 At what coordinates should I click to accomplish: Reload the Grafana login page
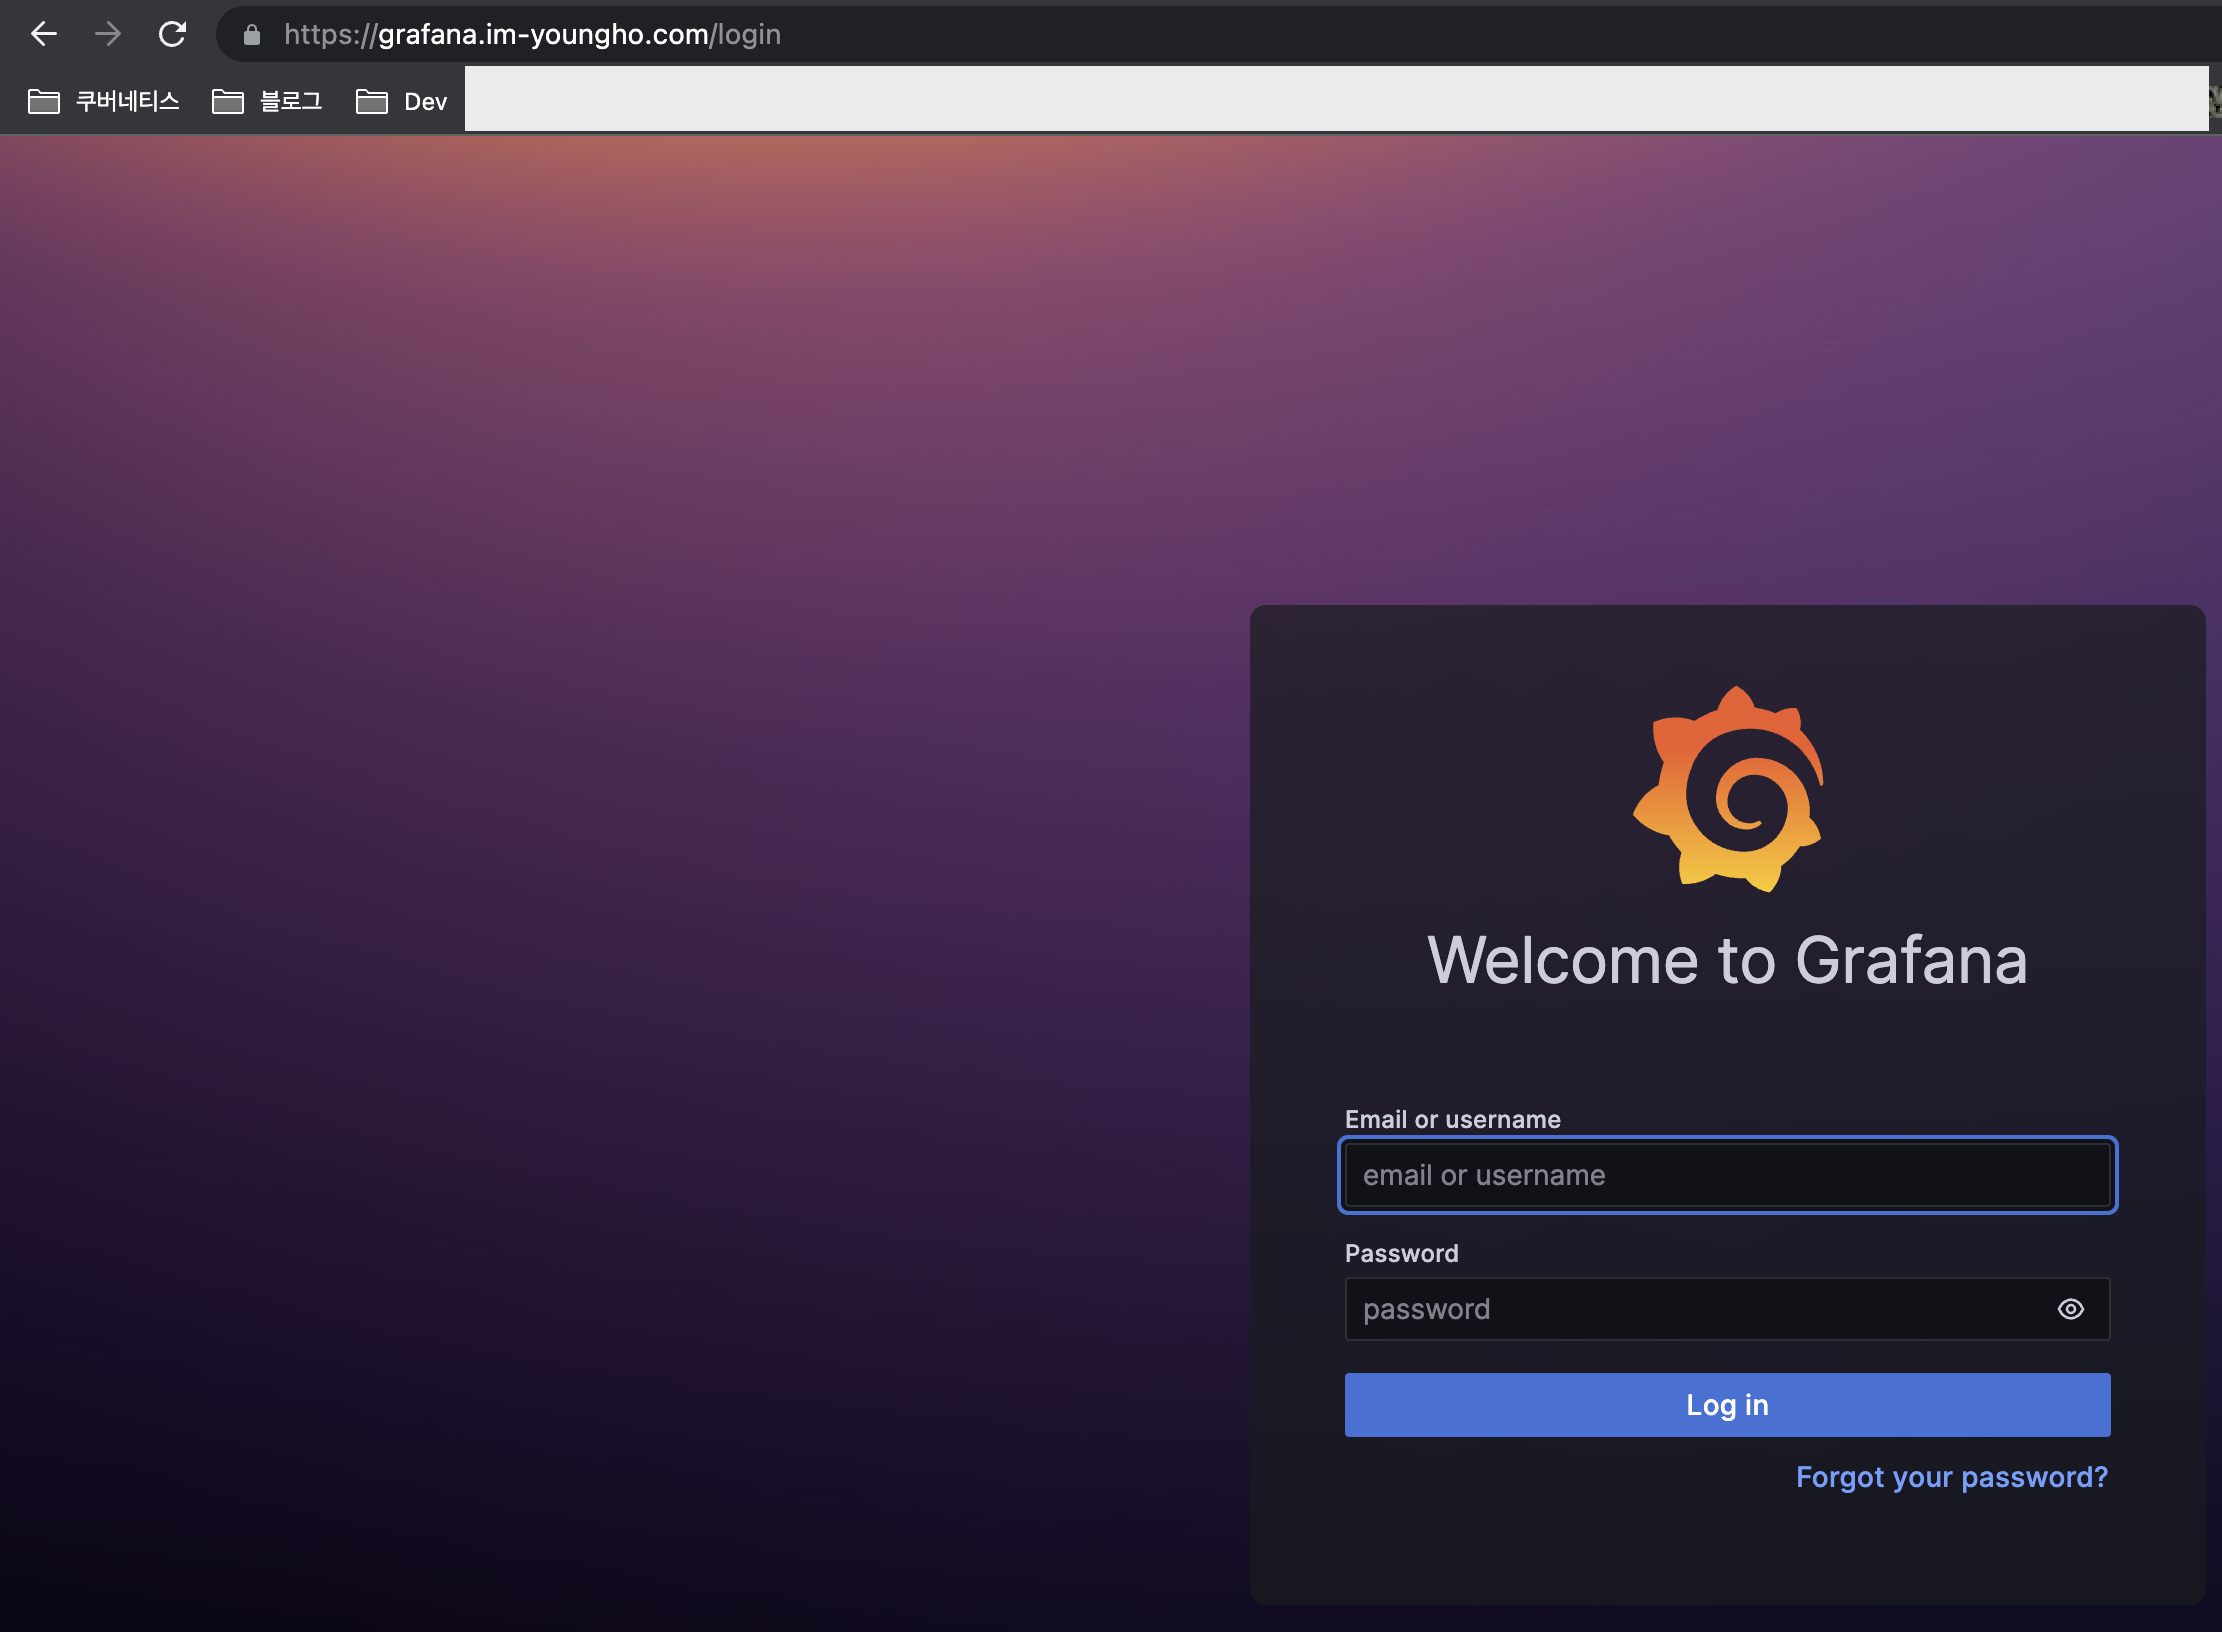coord(172,34)
